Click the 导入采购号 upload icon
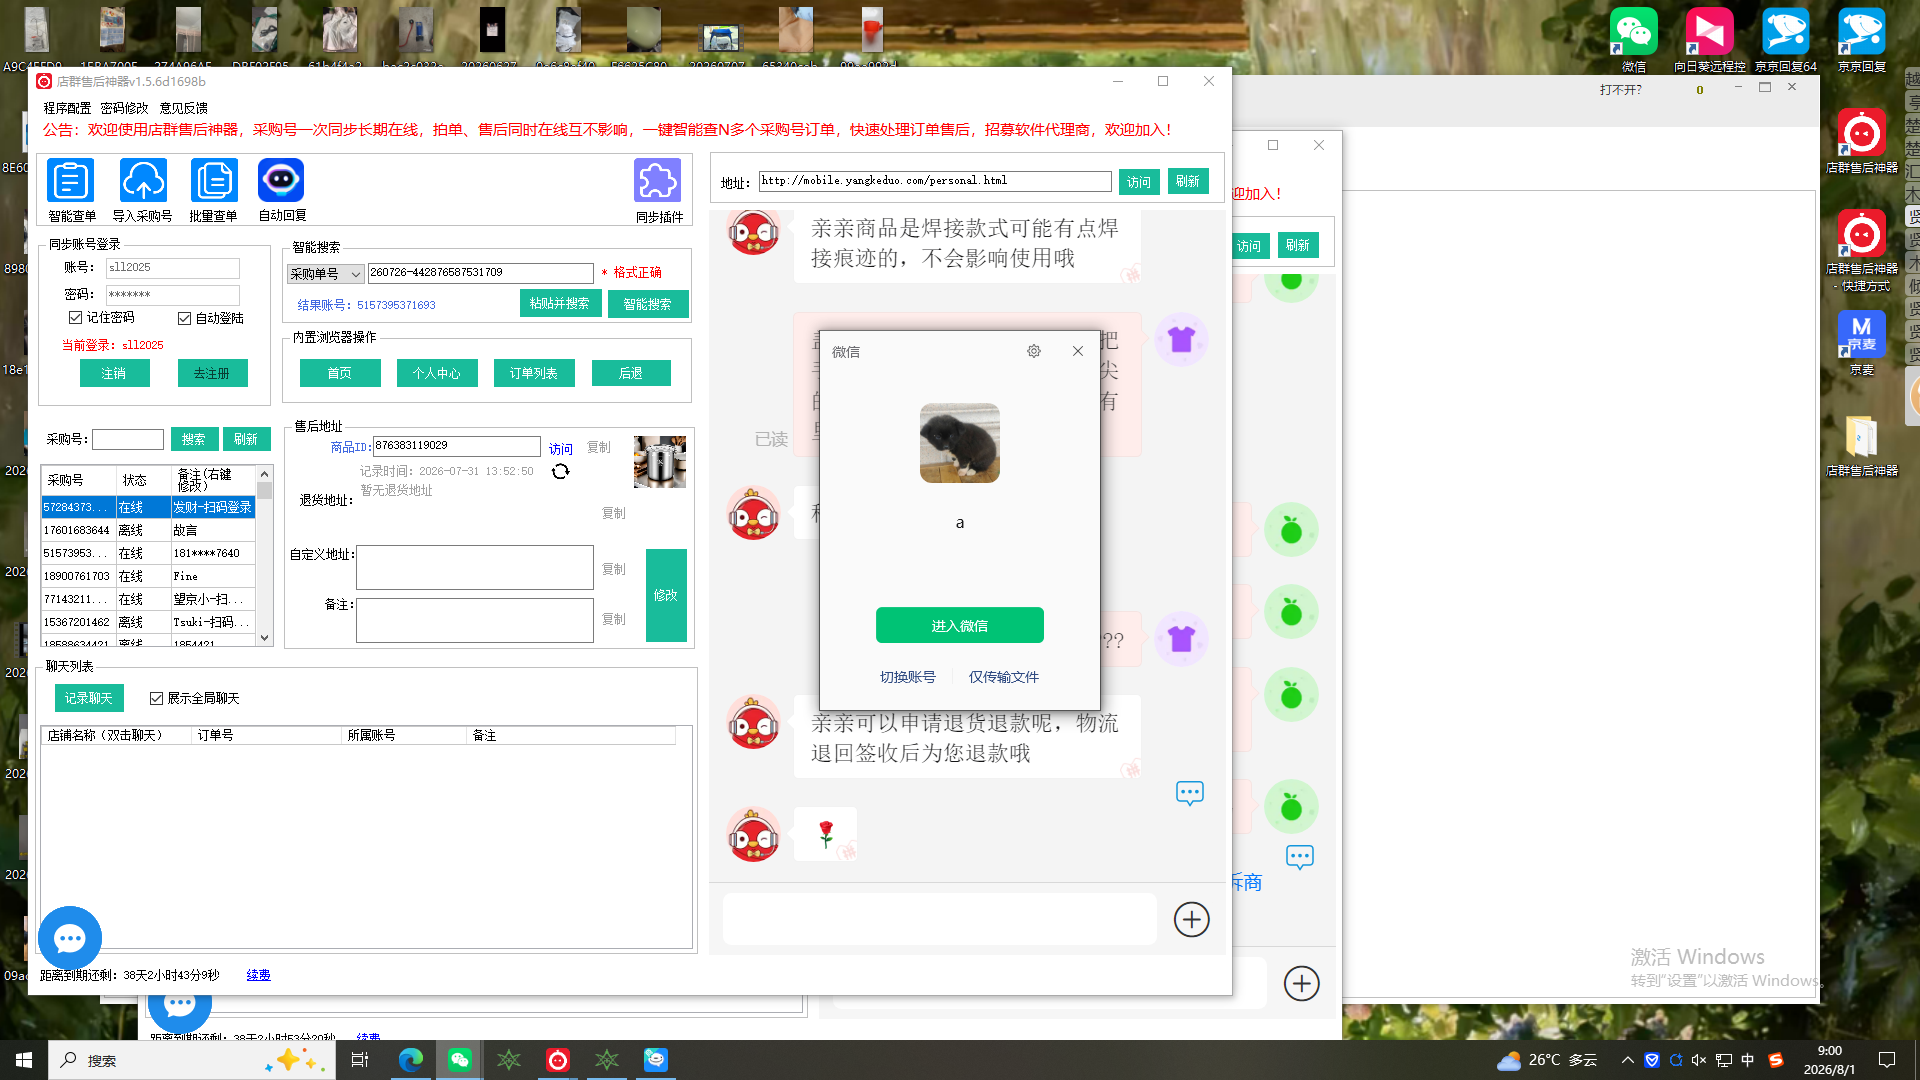This screenshot has width=1920, height=1080. (x=143, y=181)
